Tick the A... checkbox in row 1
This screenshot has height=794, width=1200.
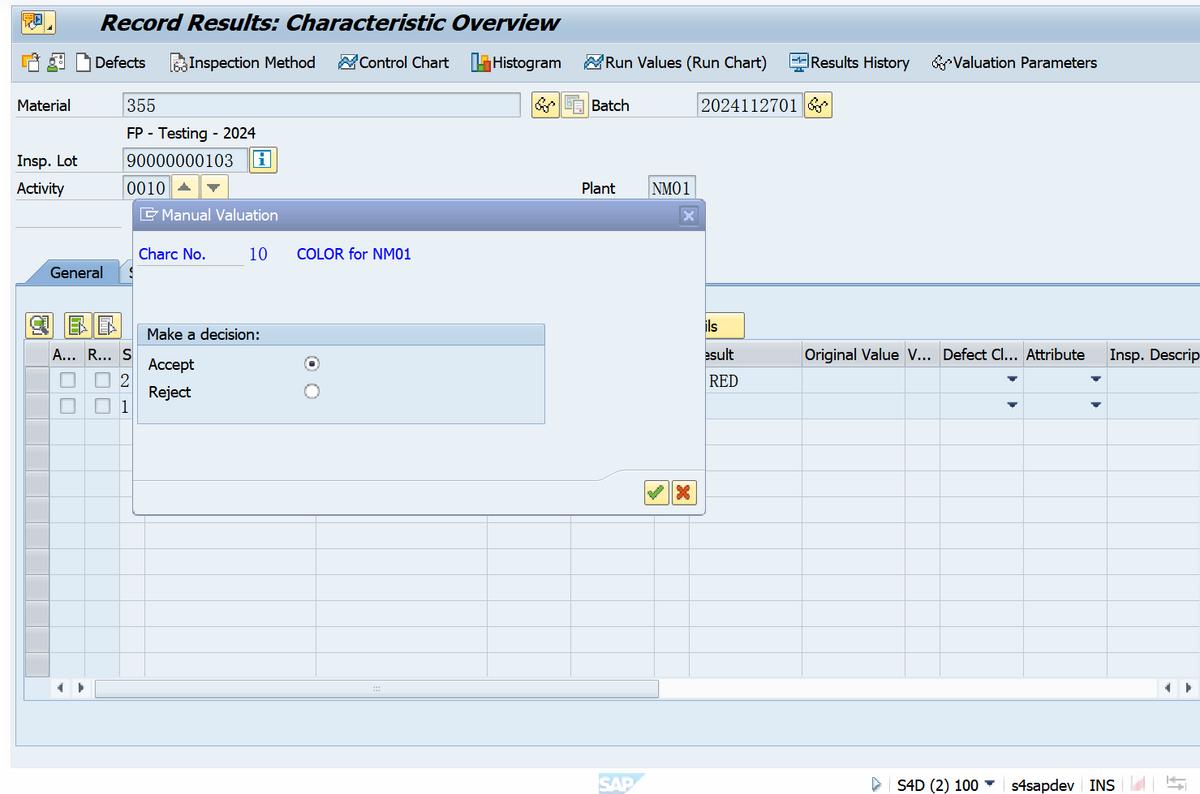pos(67,406)
